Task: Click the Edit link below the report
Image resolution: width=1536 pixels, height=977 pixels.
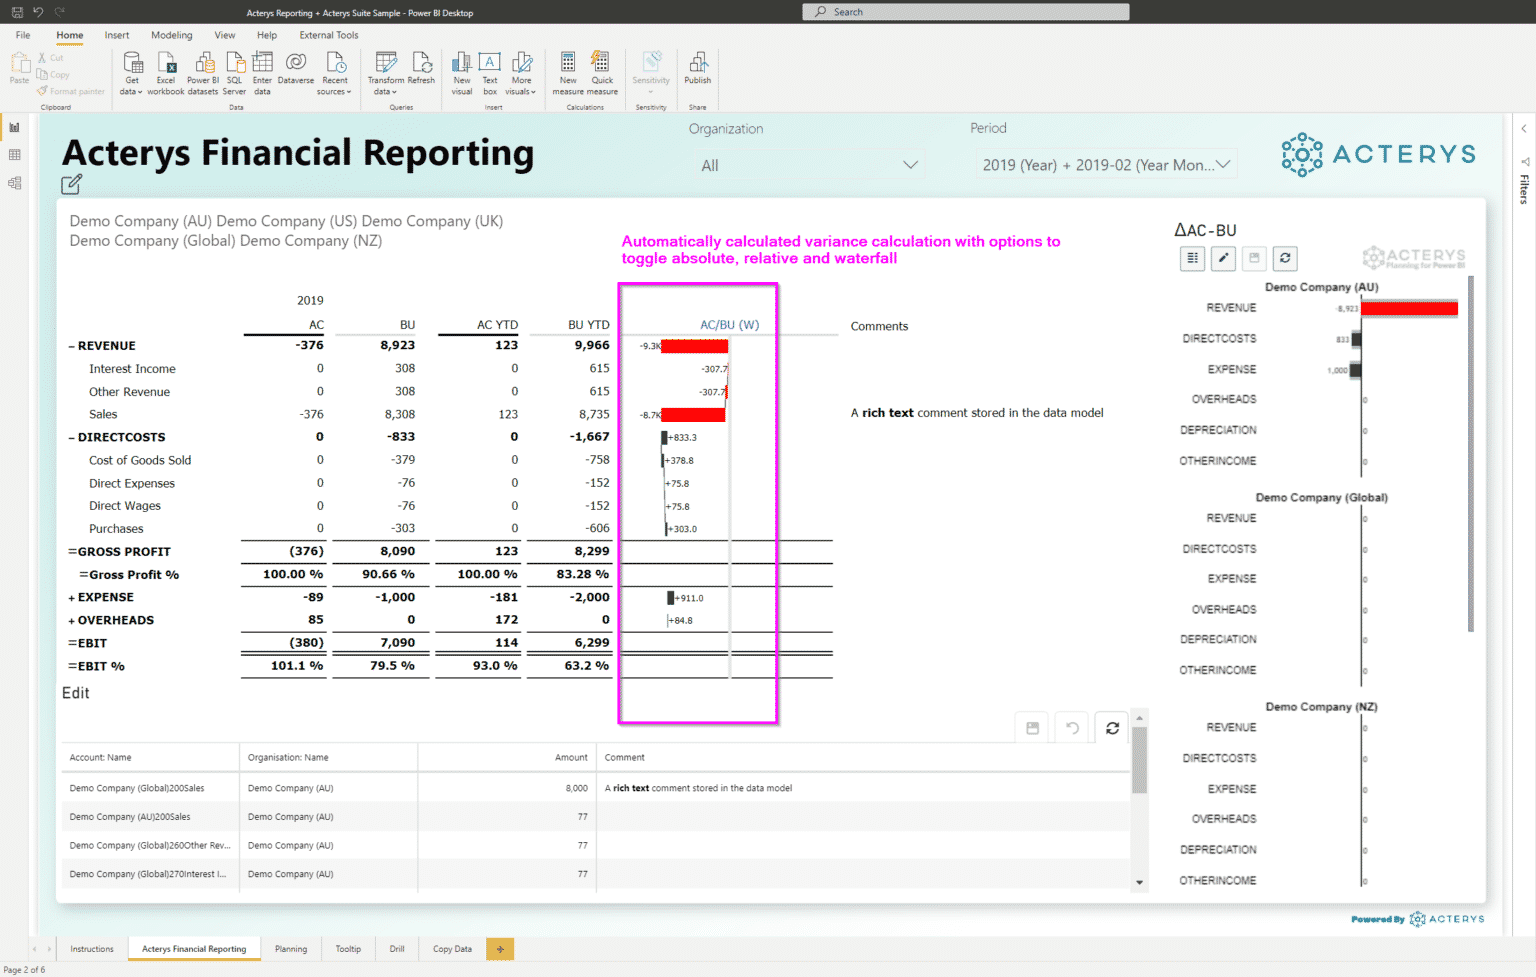Action: pos(75,692)
